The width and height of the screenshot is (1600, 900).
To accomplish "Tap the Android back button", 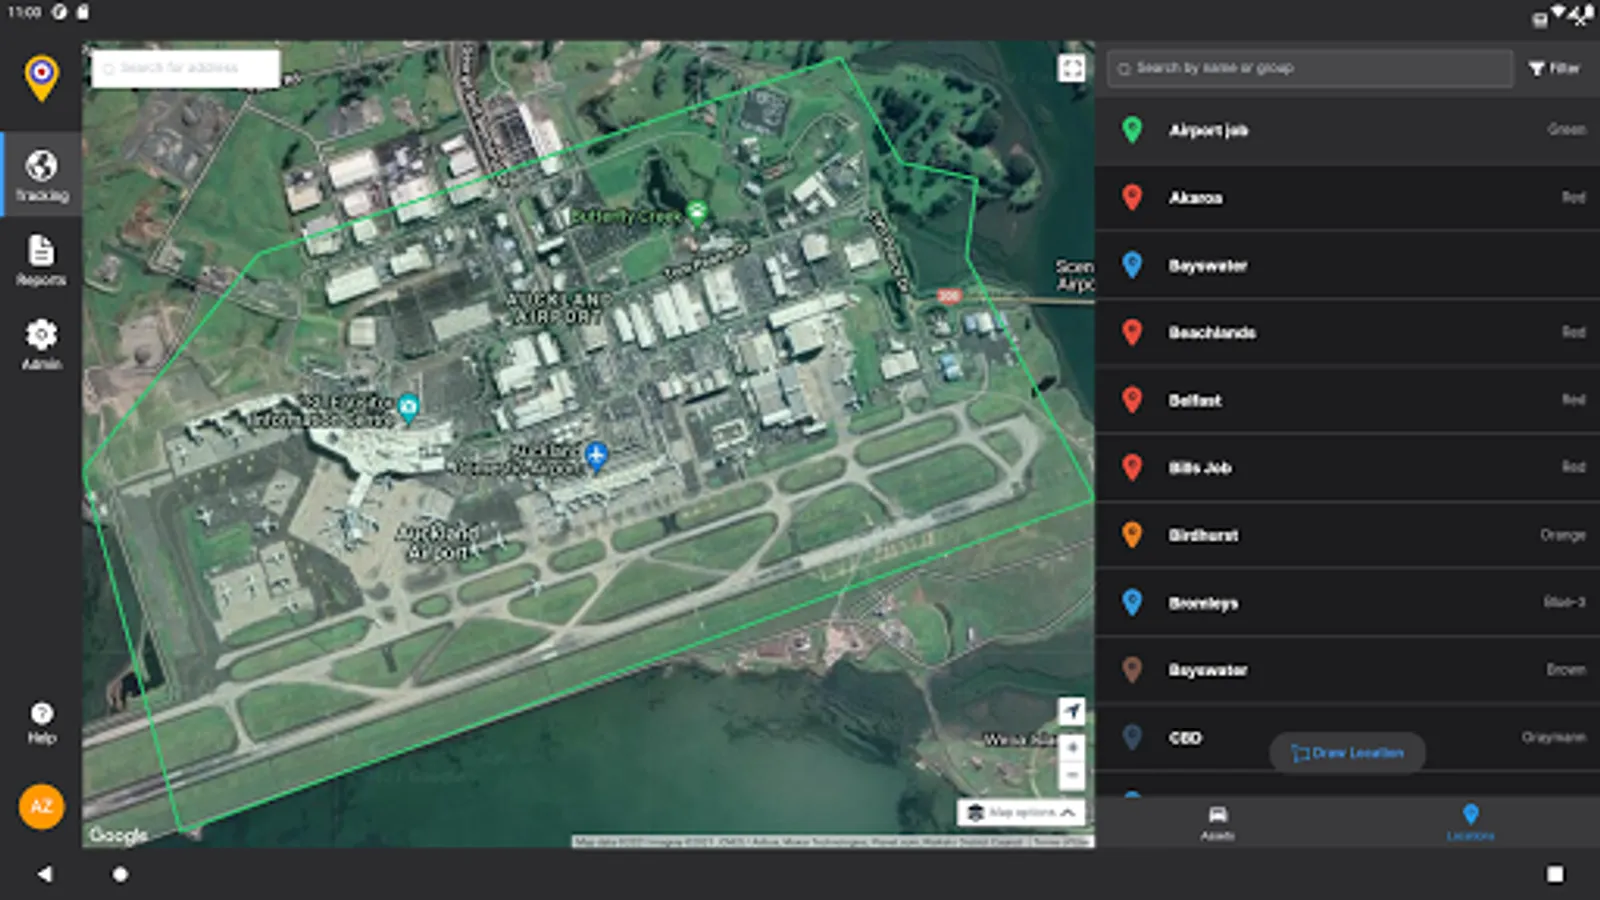I will pos(44,874).
